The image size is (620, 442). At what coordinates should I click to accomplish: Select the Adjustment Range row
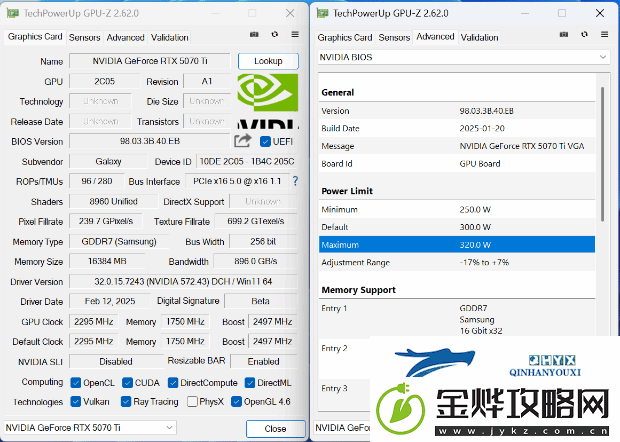[x=457, y=262]
